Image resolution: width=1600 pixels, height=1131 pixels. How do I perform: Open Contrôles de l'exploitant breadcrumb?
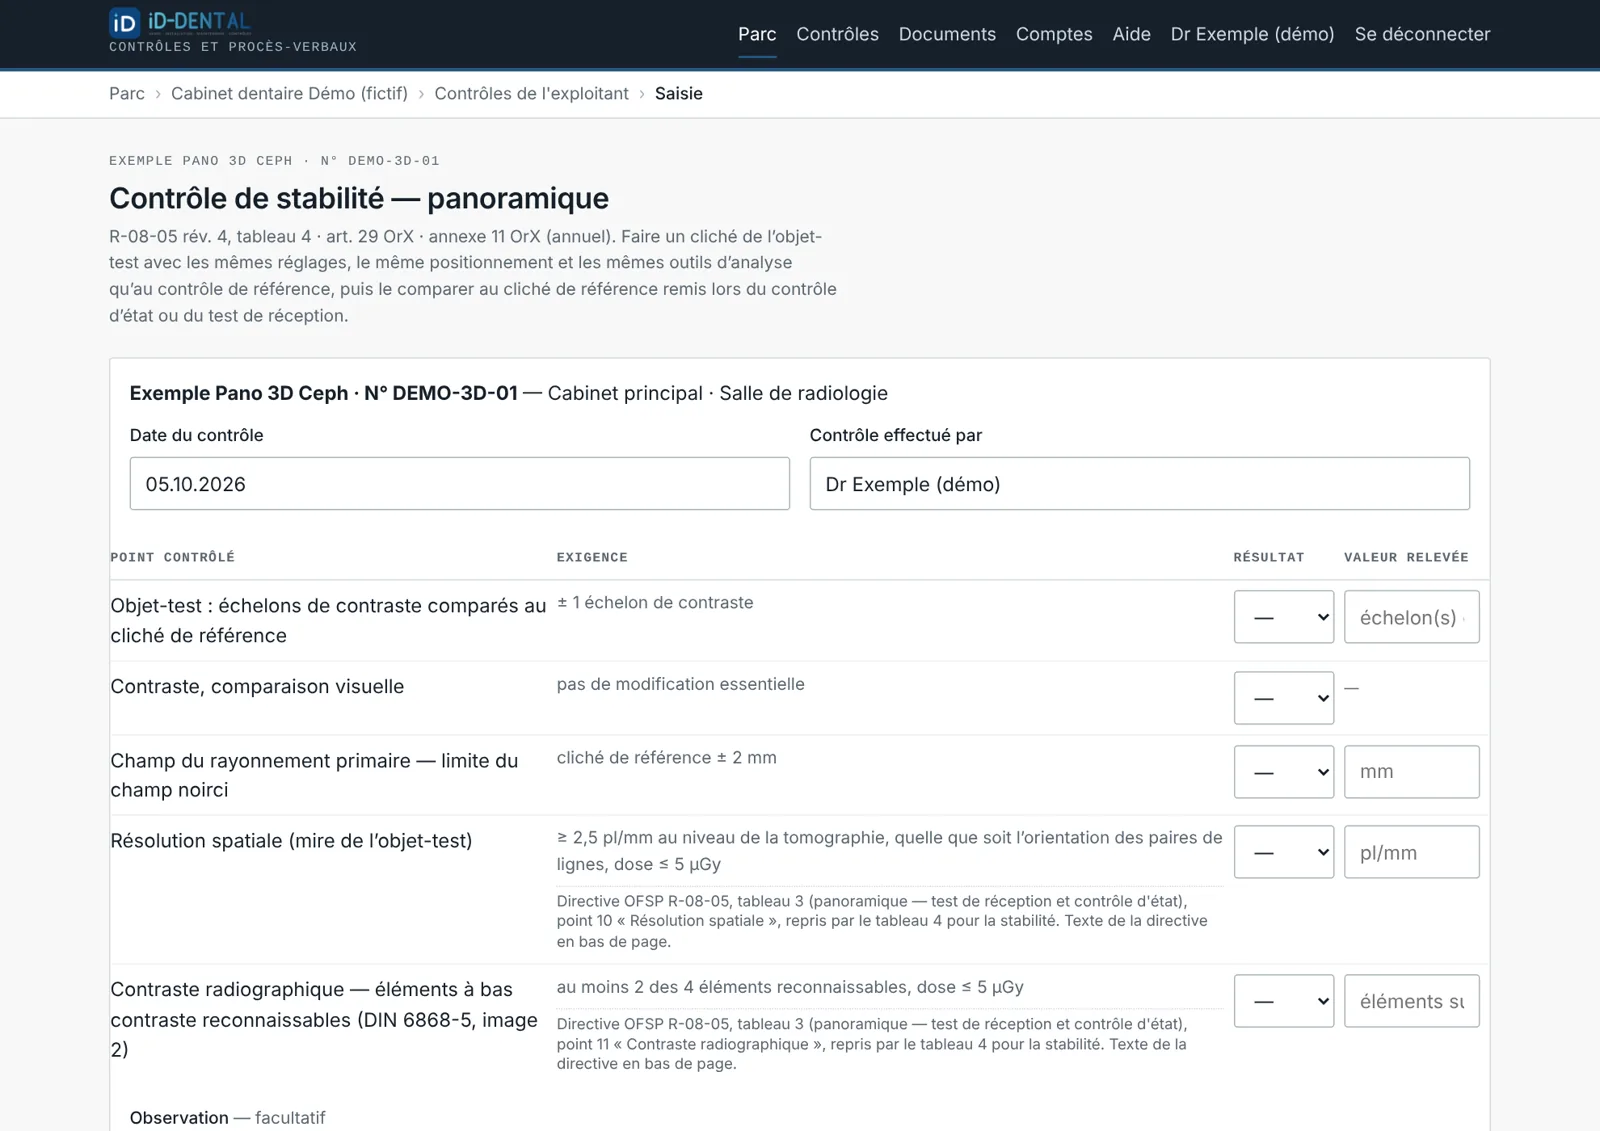(x=531, y=93)
